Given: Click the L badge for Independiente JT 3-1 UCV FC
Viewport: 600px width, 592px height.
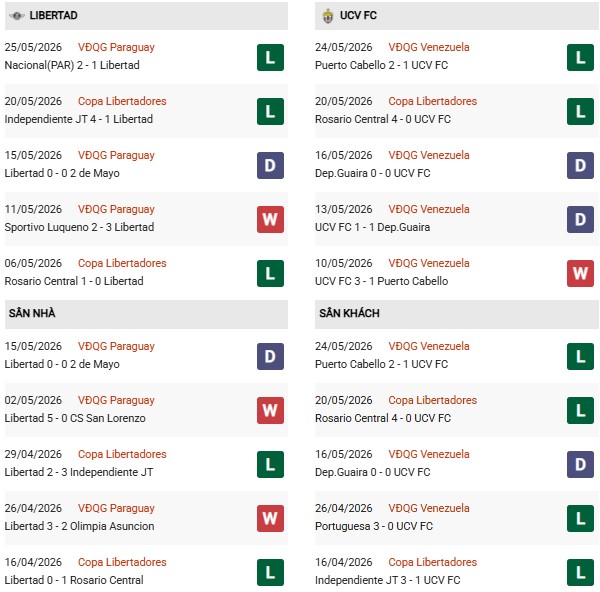Looking at the screenshot, I should (x=580, y=572).
